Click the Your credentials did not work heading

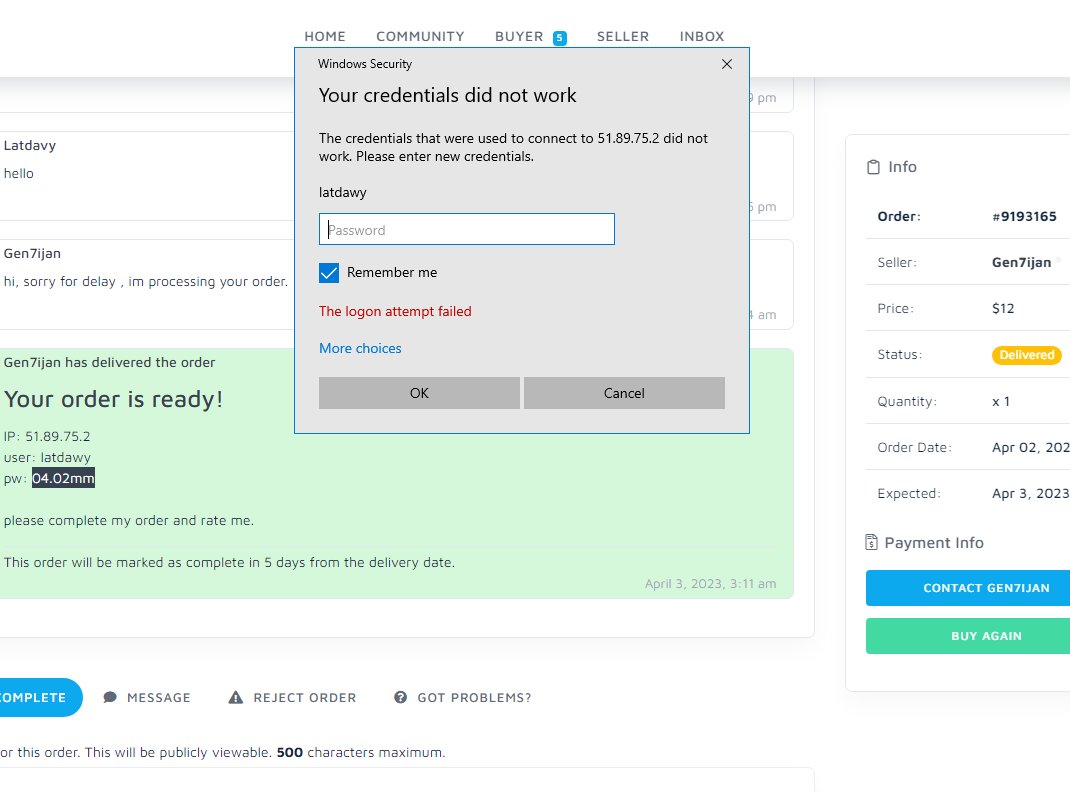[x=448, y=96]
